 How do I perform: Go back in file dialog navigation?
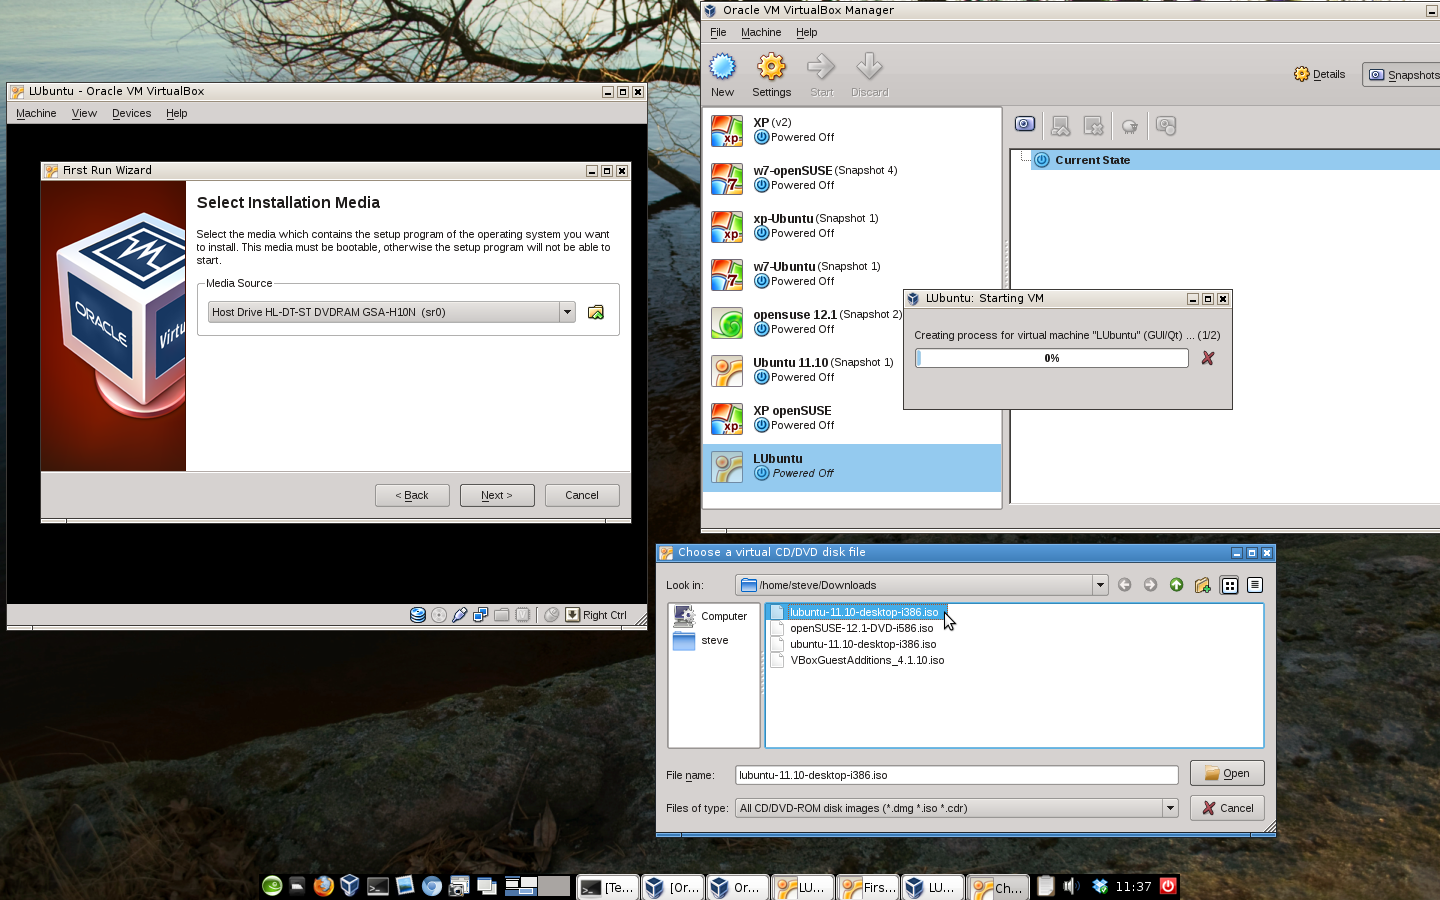coord(1125,585)
